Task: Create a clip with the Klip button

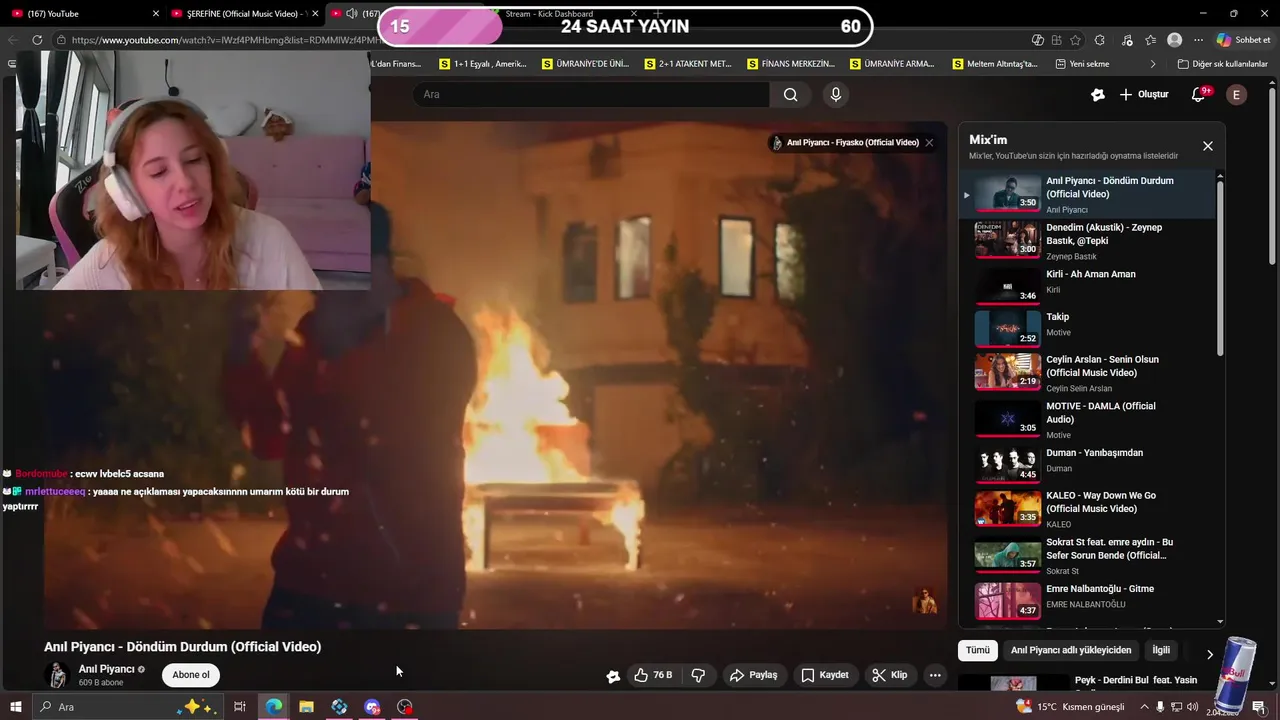Action: 889,675
